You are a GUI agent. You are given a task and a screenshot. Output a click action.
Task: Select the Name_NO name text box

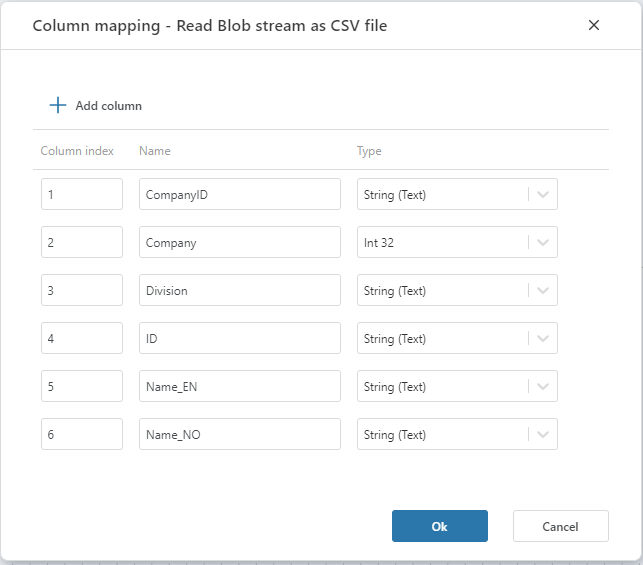(x=239, y=435)
